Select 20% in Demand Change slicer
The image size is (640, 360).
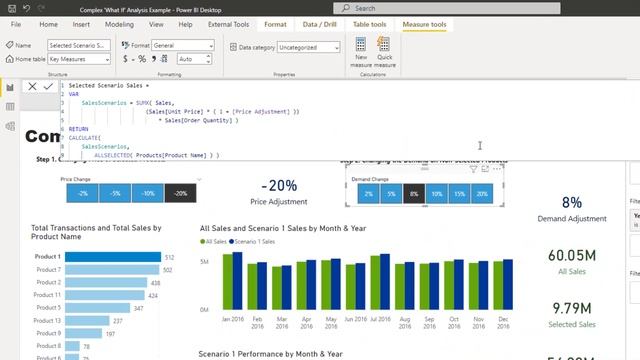point(482,193)
